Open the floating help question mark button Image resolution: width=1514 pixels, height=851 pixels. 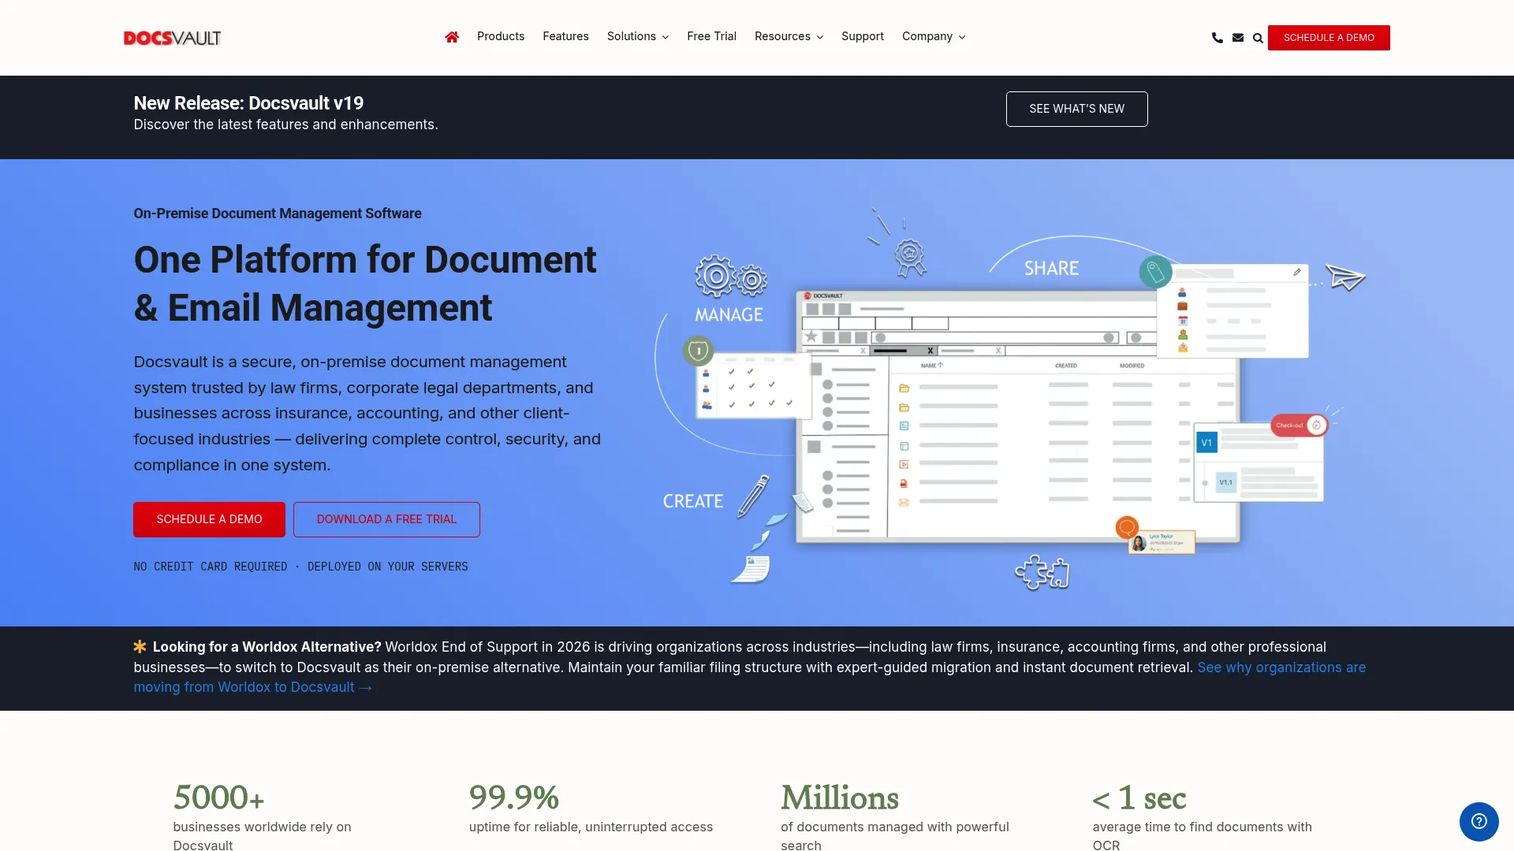point(1479,821)
